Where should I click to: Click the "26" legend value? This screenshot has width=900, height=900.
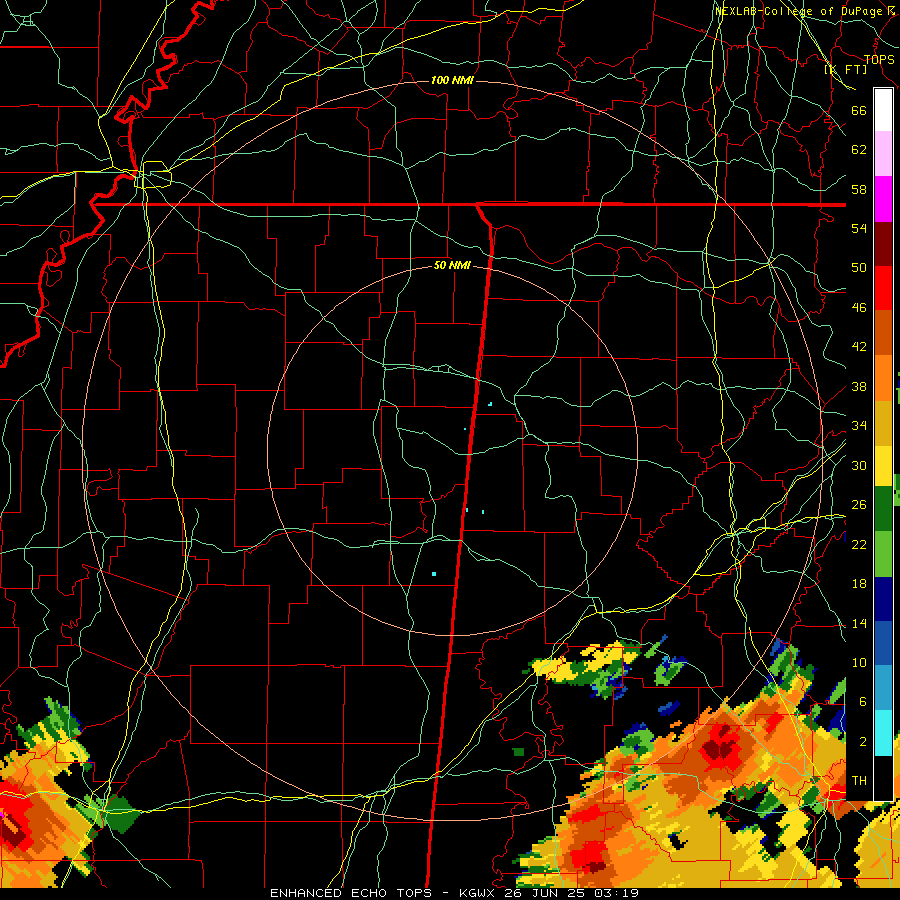click(x=859, y=505)
